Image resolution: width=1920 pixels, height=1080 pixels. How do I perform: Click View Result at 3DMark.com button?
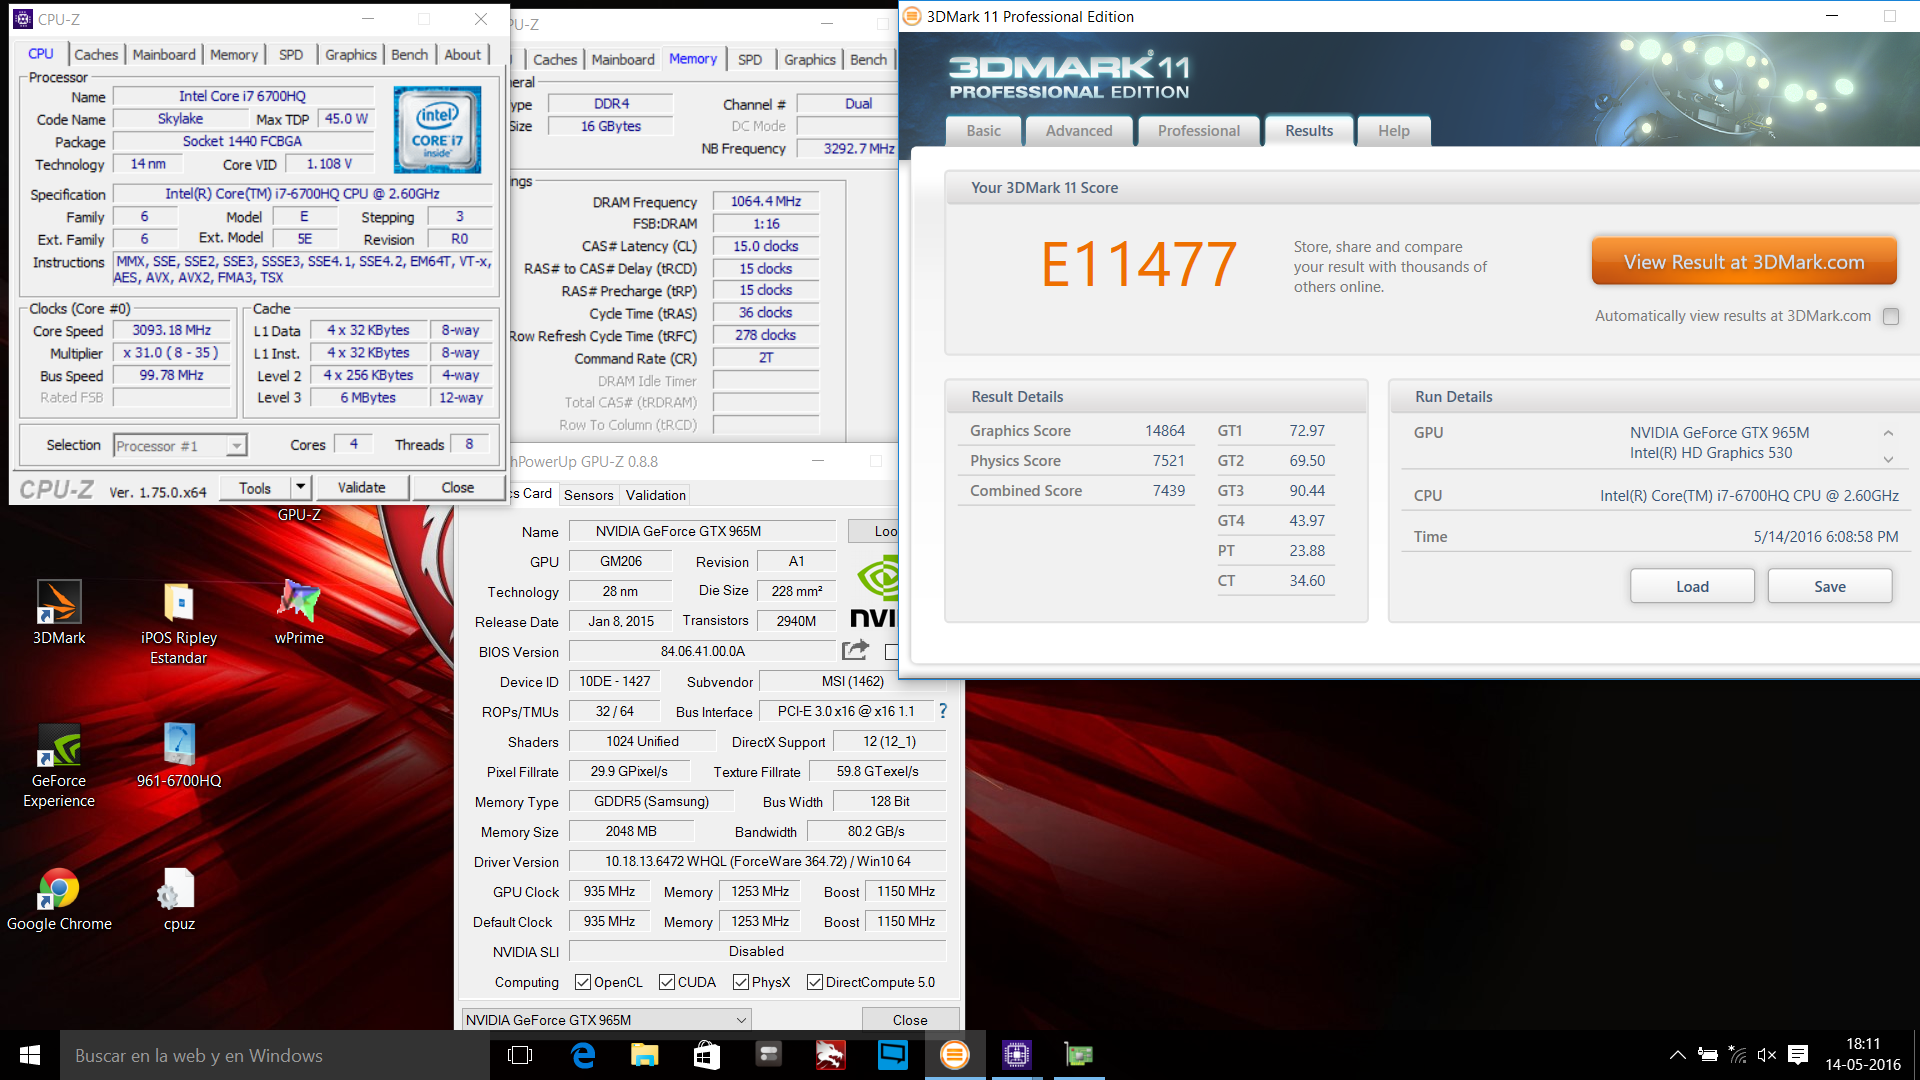click(x=1744, y=262)
